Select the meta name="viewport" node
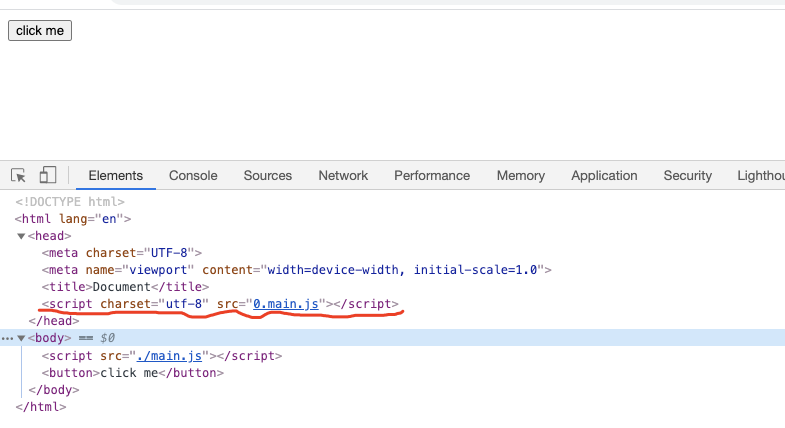 (297, 270)
